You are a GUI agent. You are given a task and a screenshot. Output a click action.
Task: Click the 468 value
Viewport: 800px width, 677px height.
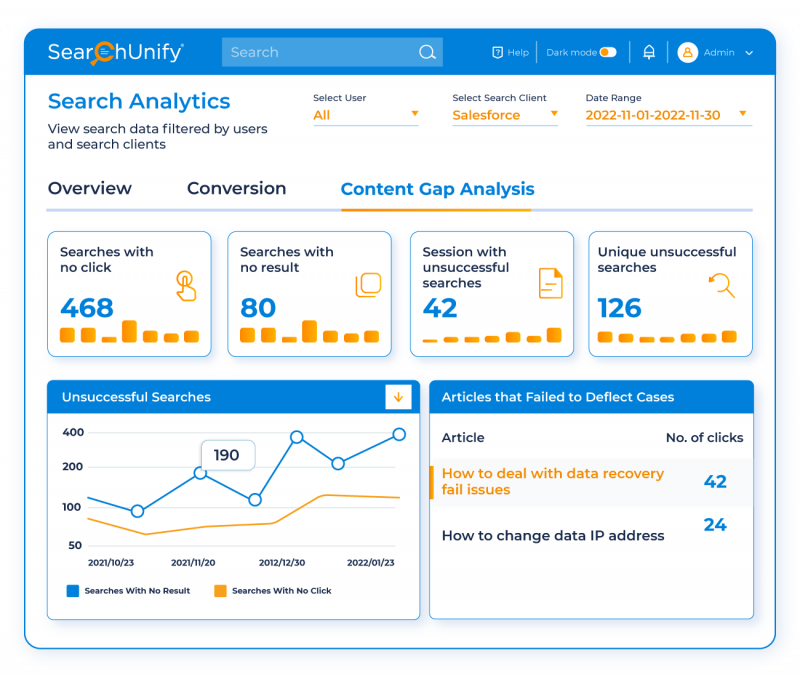[x=87, y=308]
